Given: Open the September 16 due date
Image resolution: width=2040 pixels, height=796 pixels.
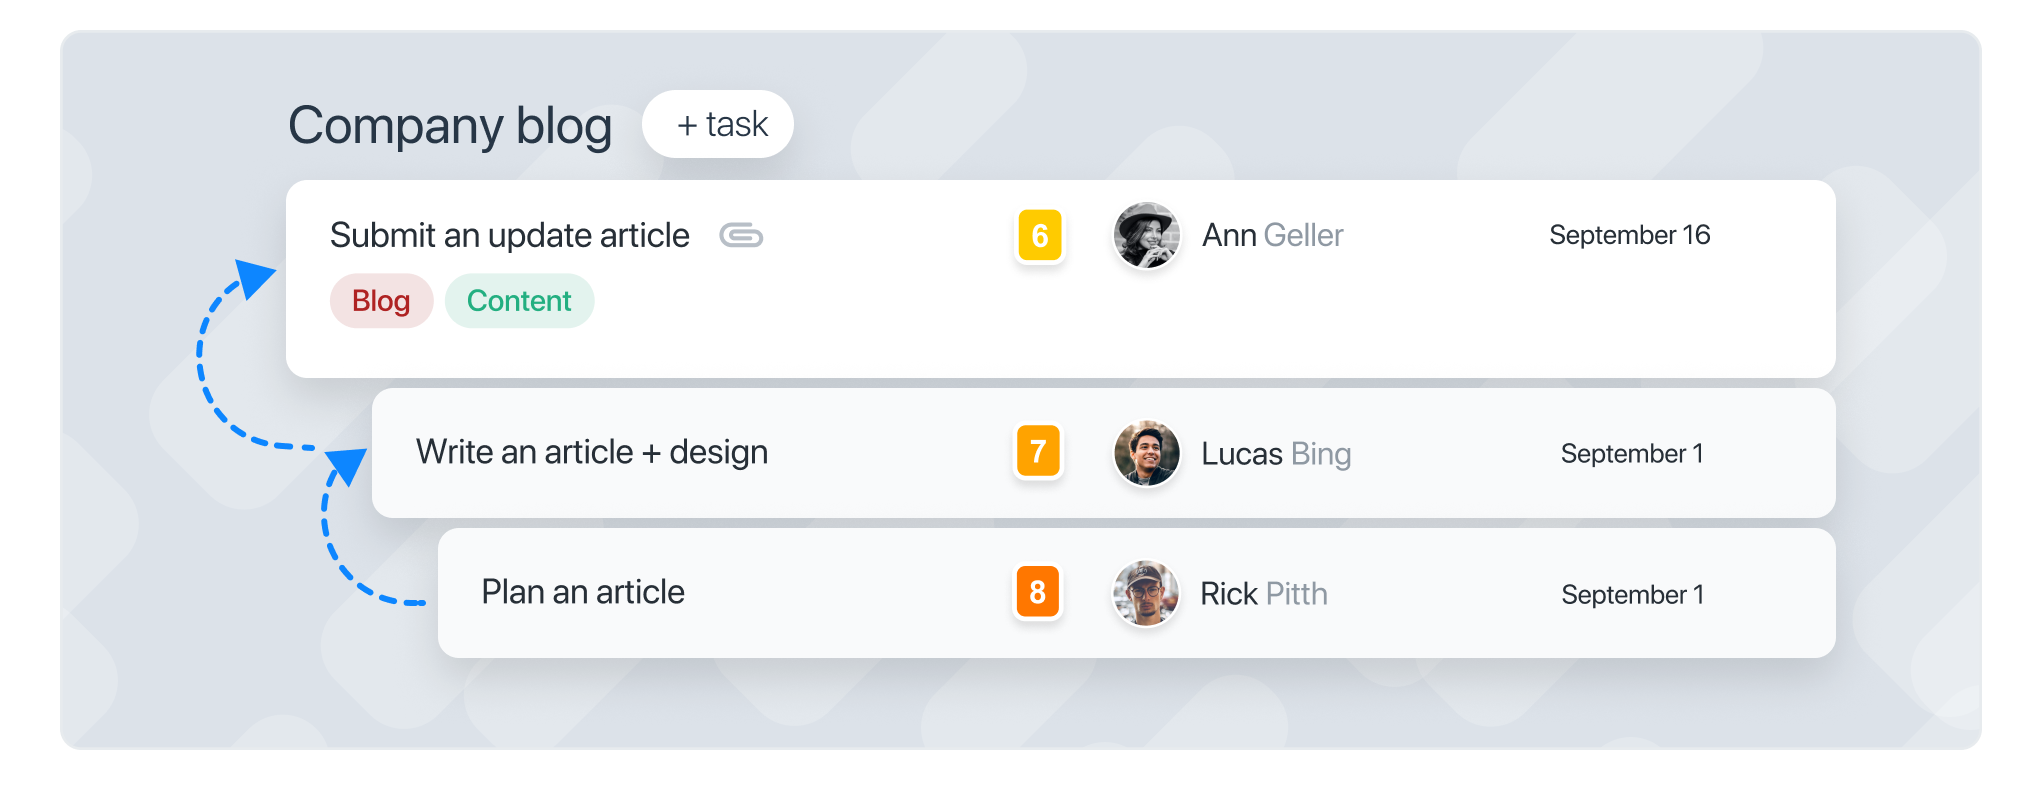Looking at the screenshot, I should 1630,236.
